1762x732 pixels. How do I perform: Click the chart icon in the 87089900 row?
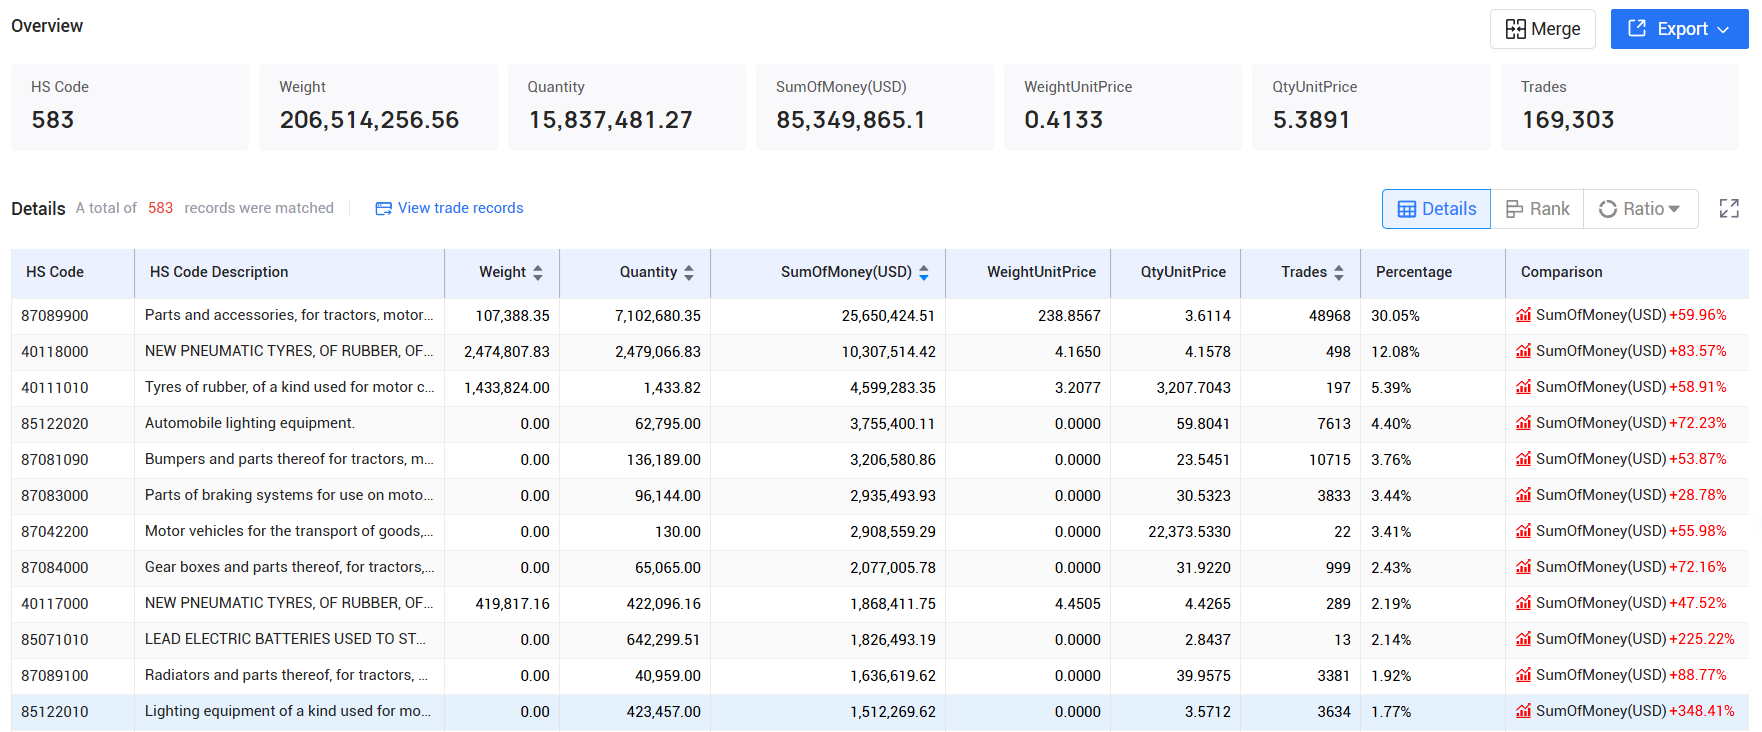coord(1523,315)
